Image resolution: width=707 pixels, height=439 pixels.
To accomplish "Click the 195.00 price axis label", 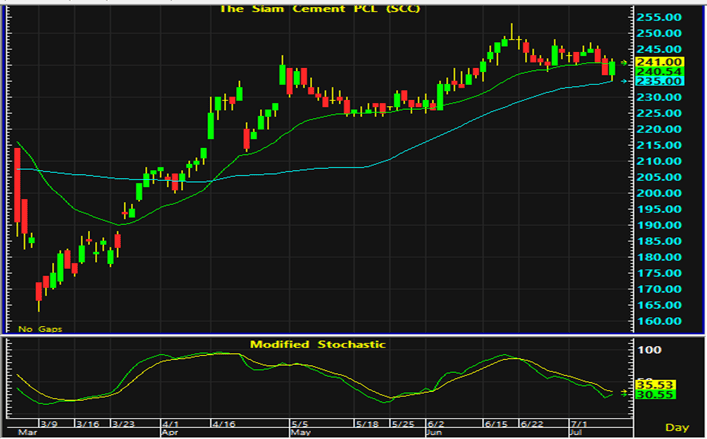I will pyautogui.click(x=659, y=209).
